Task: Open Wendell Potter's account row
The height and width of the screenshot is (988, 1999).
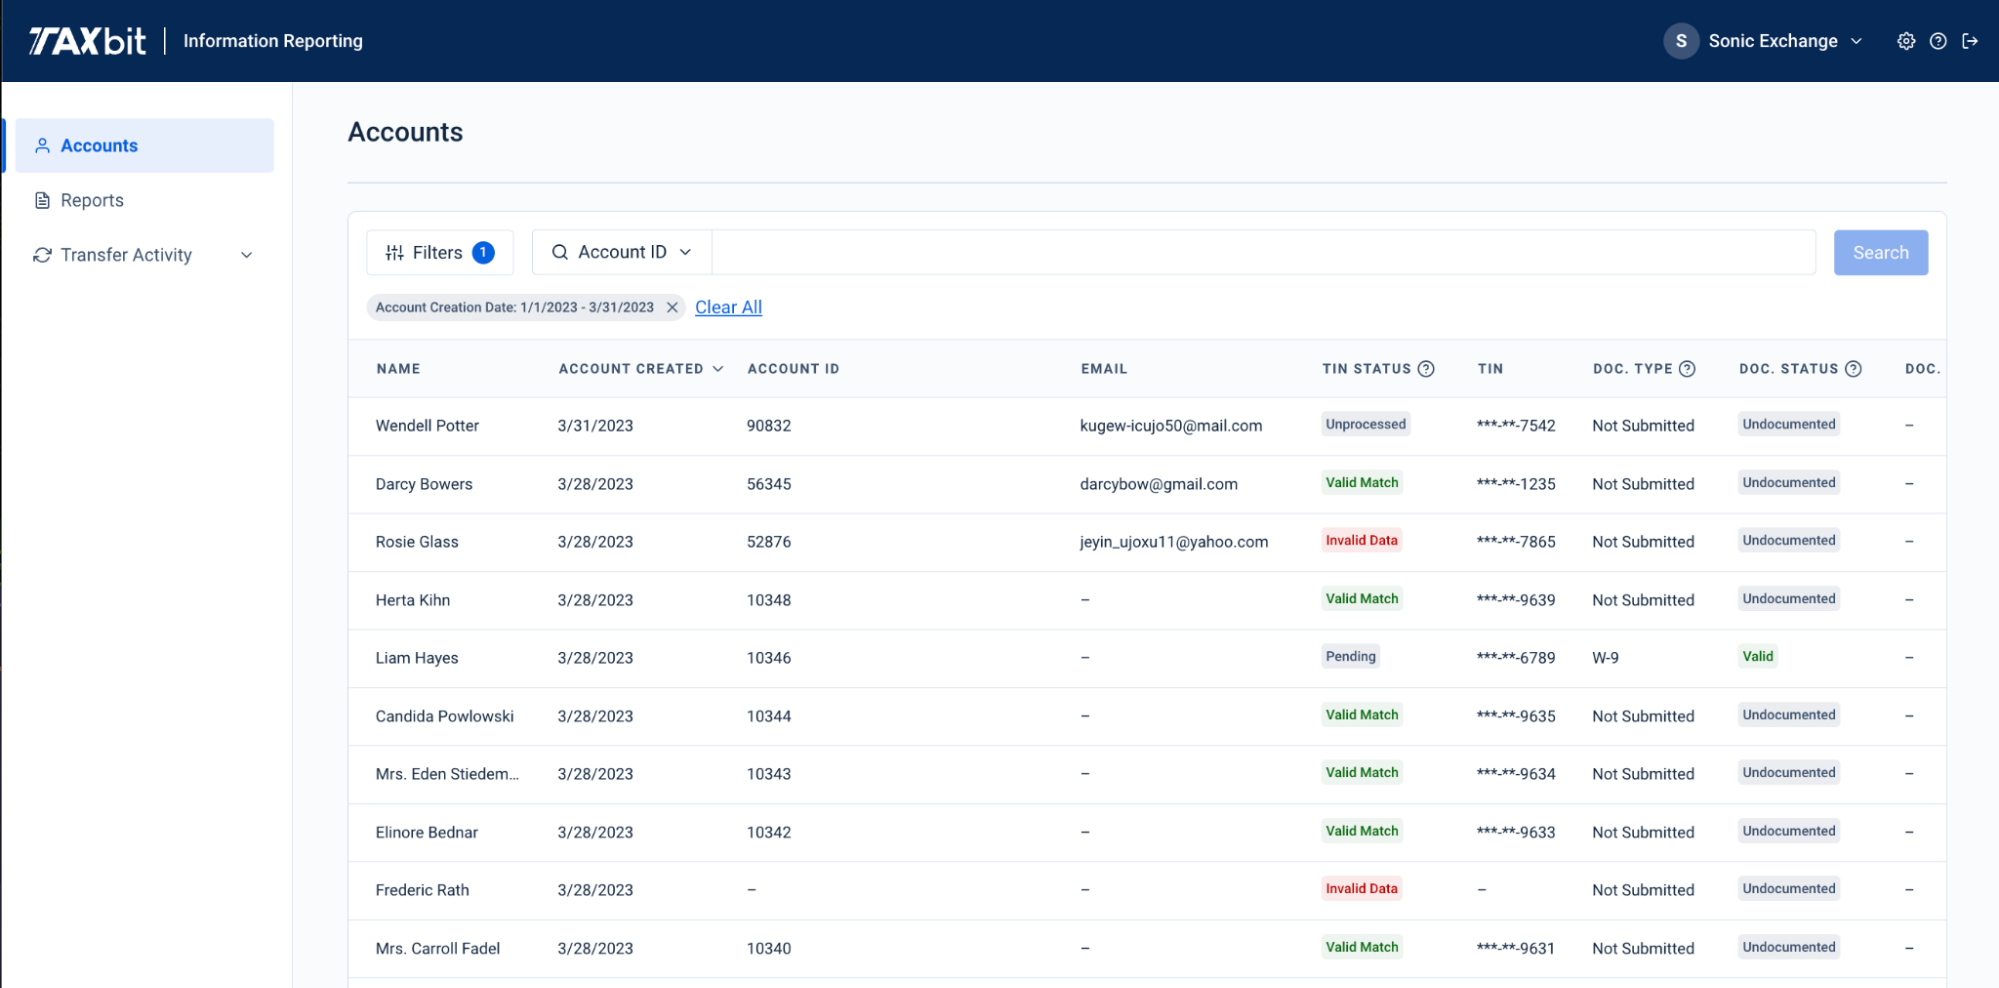Action: click(x=427, y=426)
